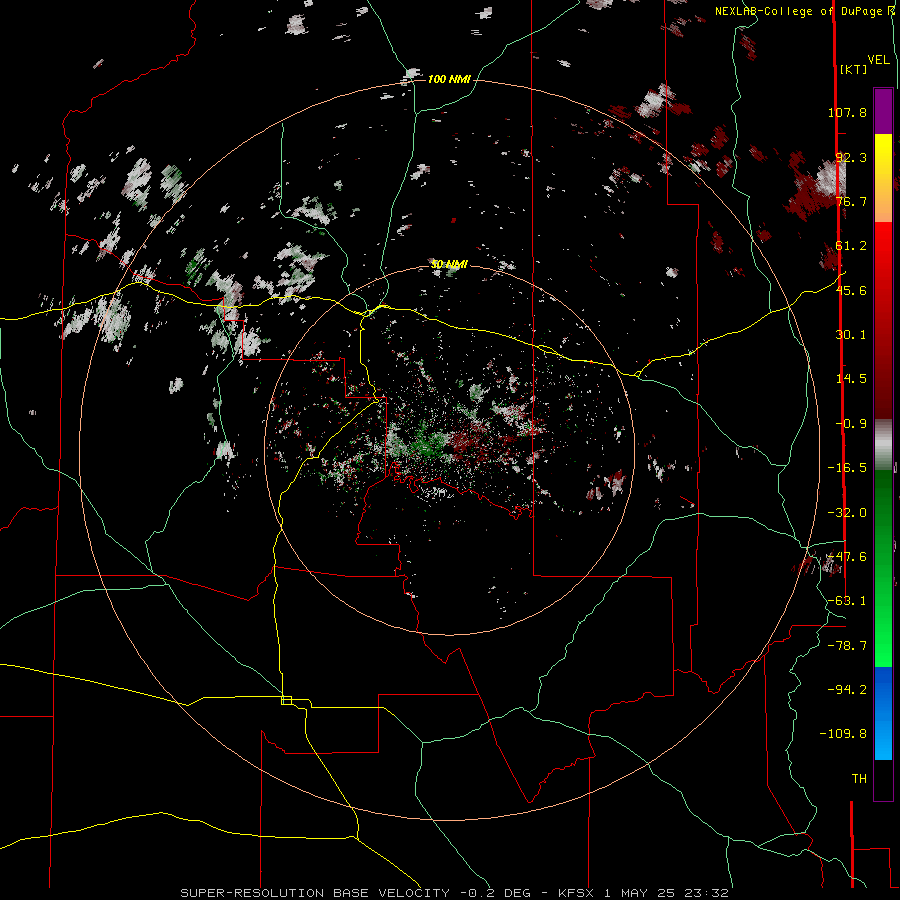900x900 pixels.
Task: Click the 45.6 velocity scale value
Action: click(851, 290)
